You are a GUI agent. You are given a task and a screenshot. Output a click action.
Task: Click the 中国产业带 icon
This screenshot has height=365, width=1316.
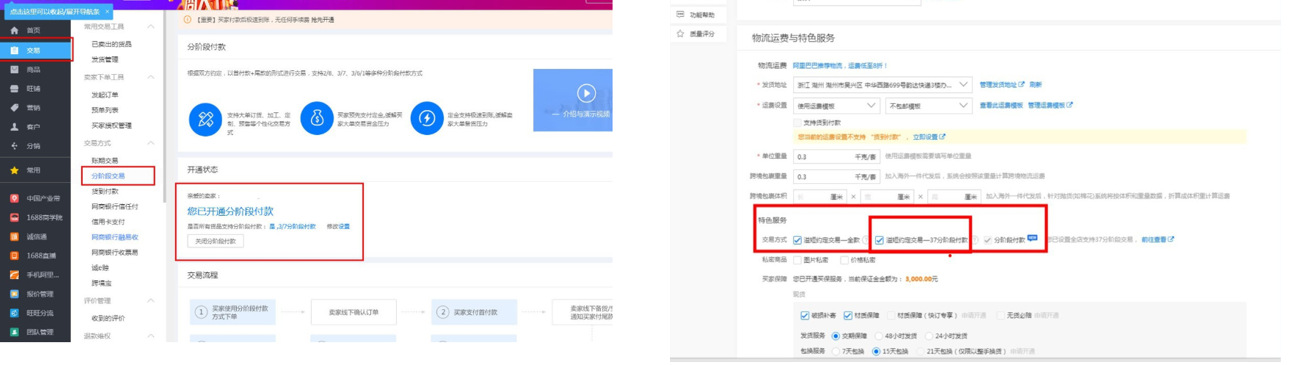point(14,198)
